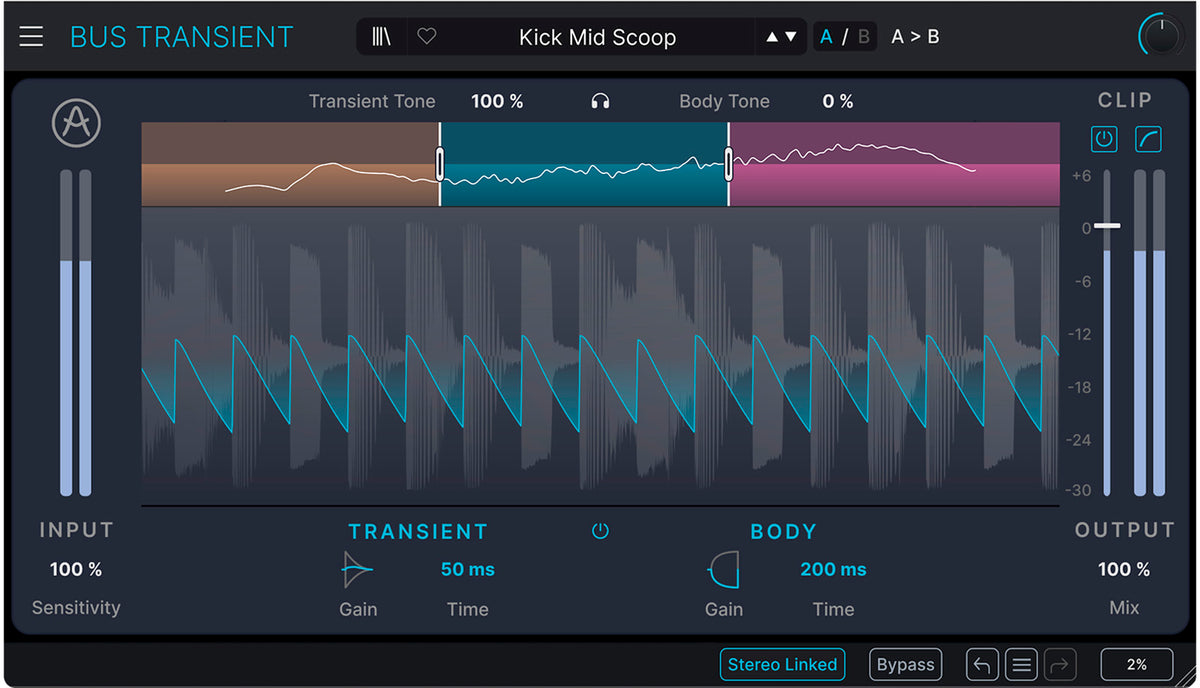
Task: Switch to state B
Action: click(864, 37)
